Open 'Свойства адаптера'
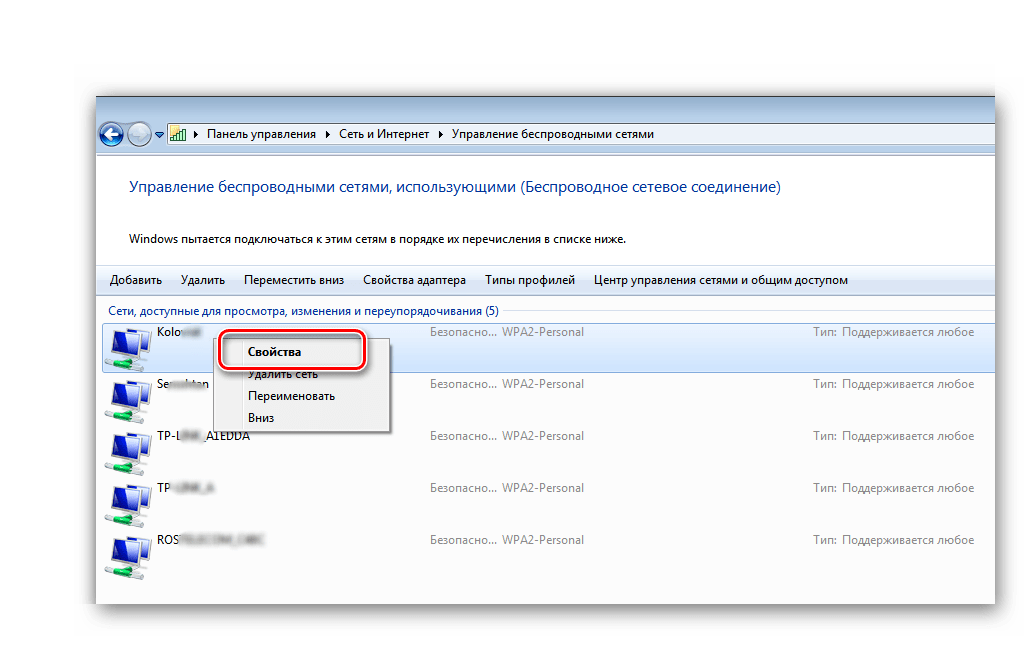The image size is (1027, 668). point(415,280)
